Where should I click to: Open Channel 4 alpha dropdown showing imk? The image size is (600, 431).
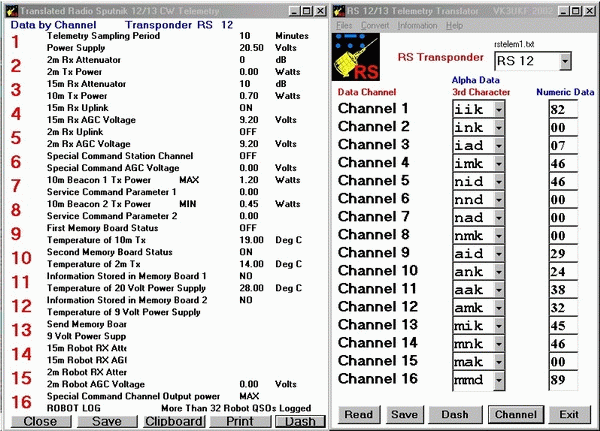[x=499, y=163]
